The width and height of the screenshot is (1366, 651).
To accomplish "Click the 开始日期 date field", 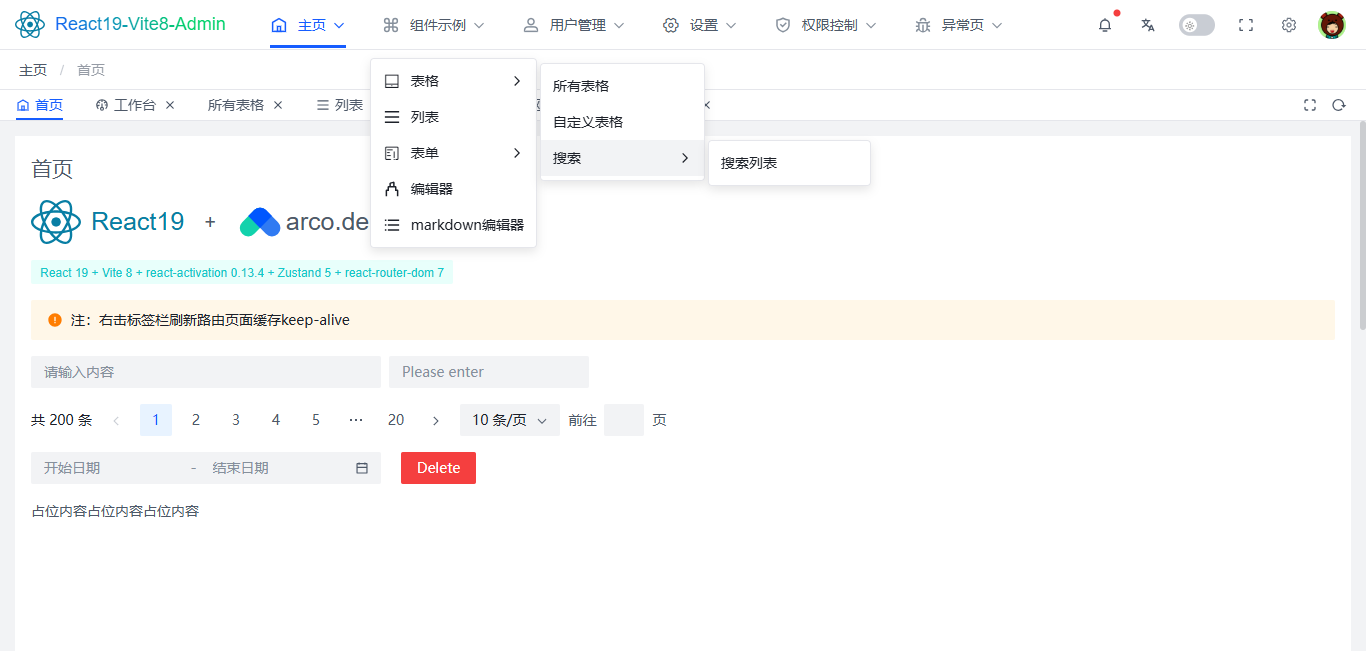I will point(110,468).
